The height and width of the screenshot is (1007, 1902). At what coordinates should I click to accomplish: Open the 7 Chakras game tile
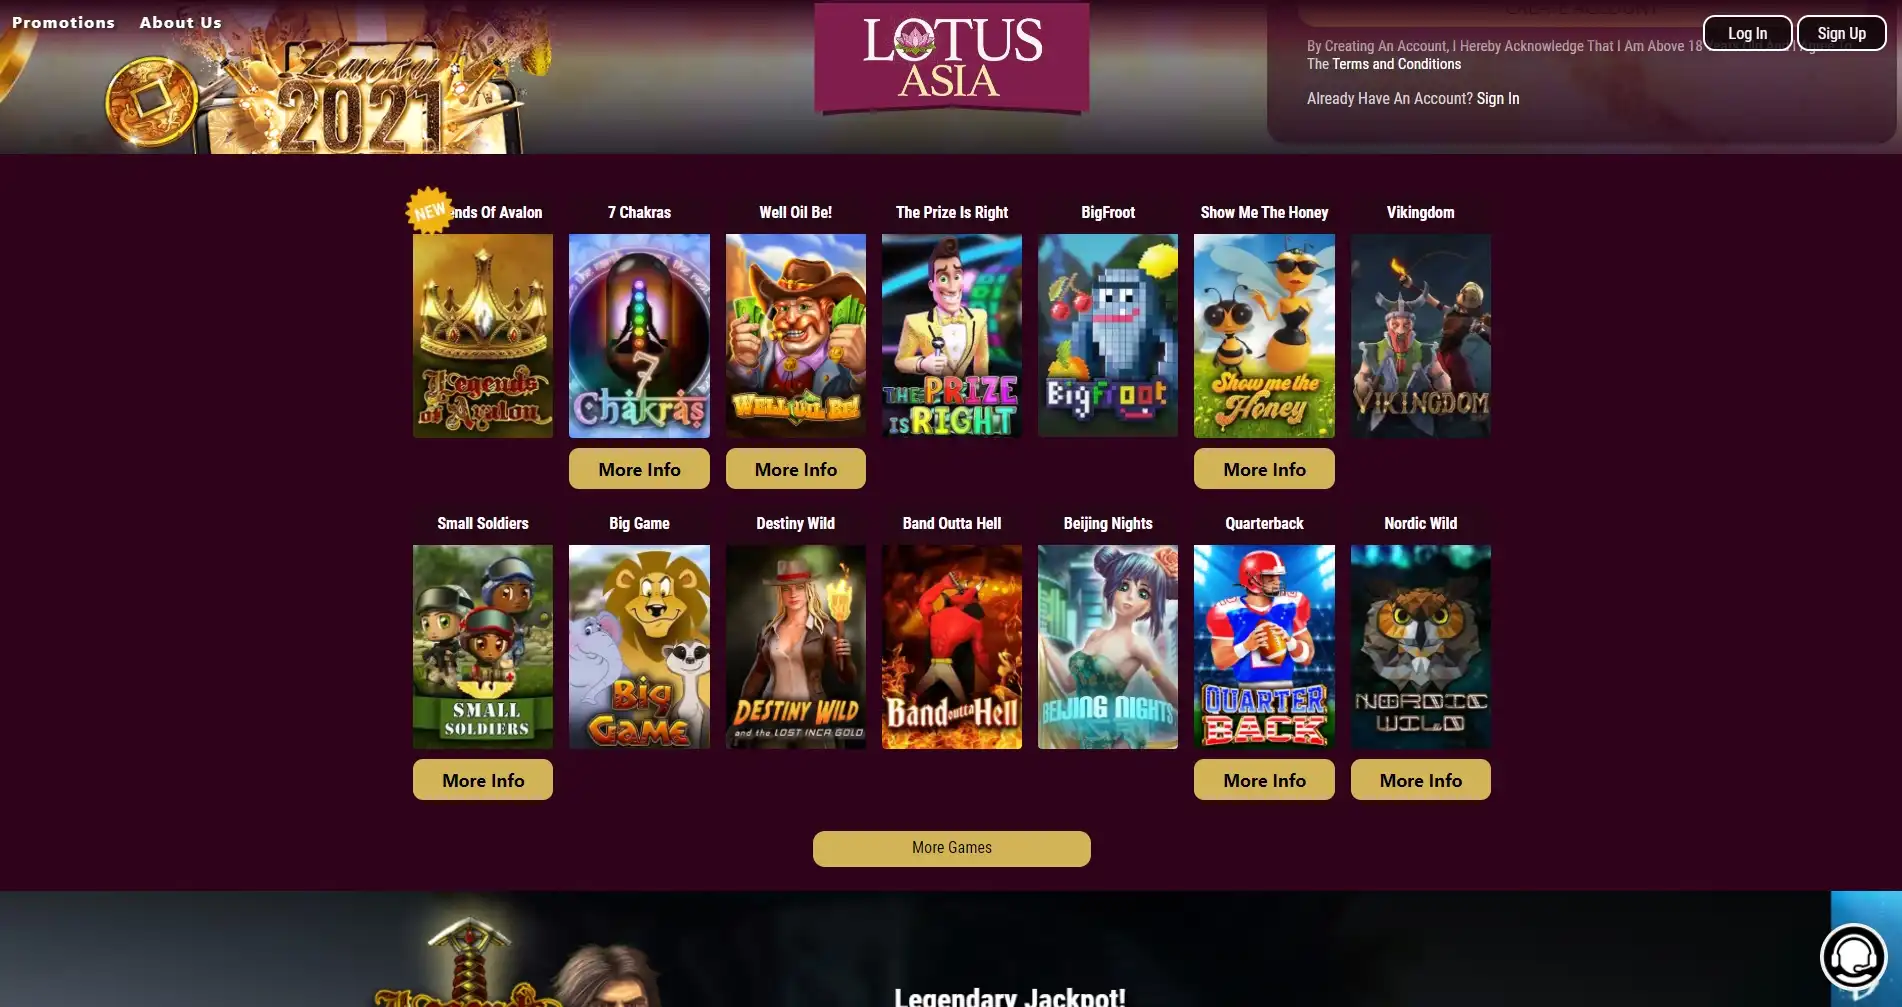coord(639,336)
